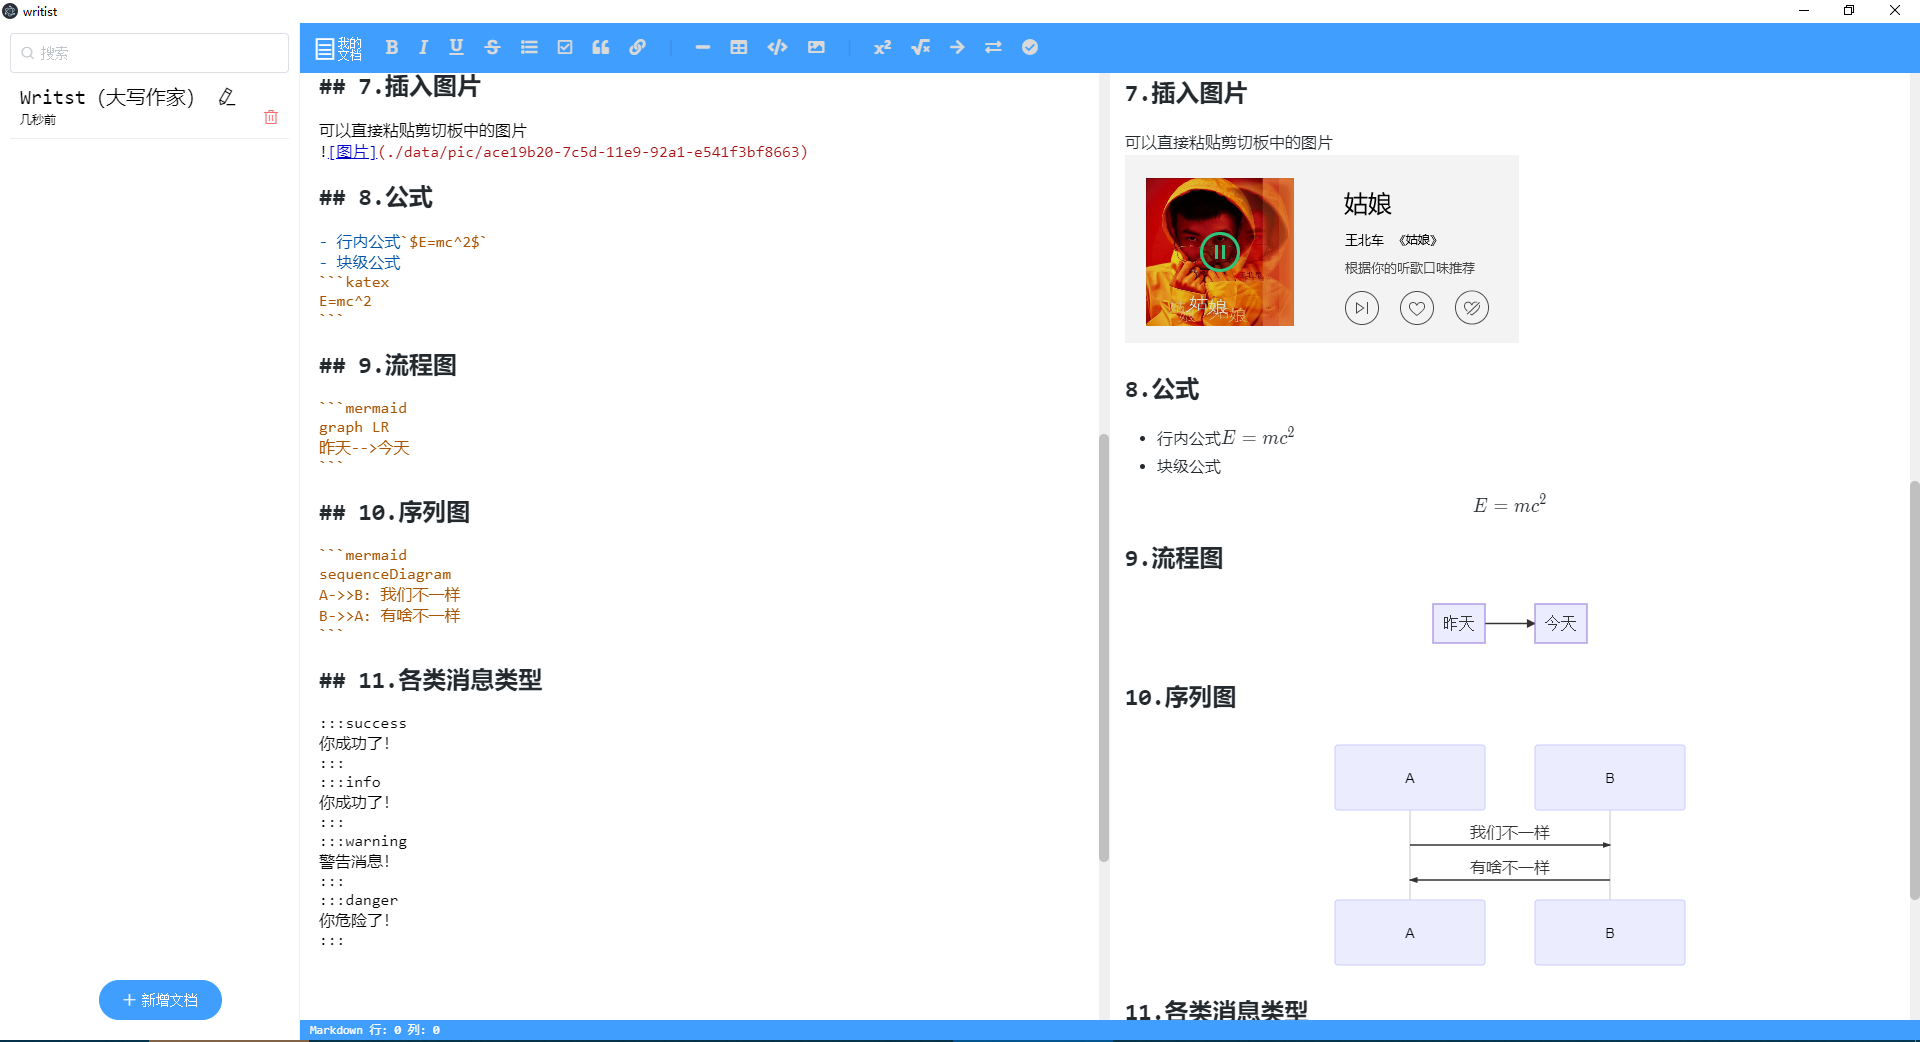Click the 我们不一样 label in sequence diagram
Screen dimensions: 1920x1042
(1509, 832)
